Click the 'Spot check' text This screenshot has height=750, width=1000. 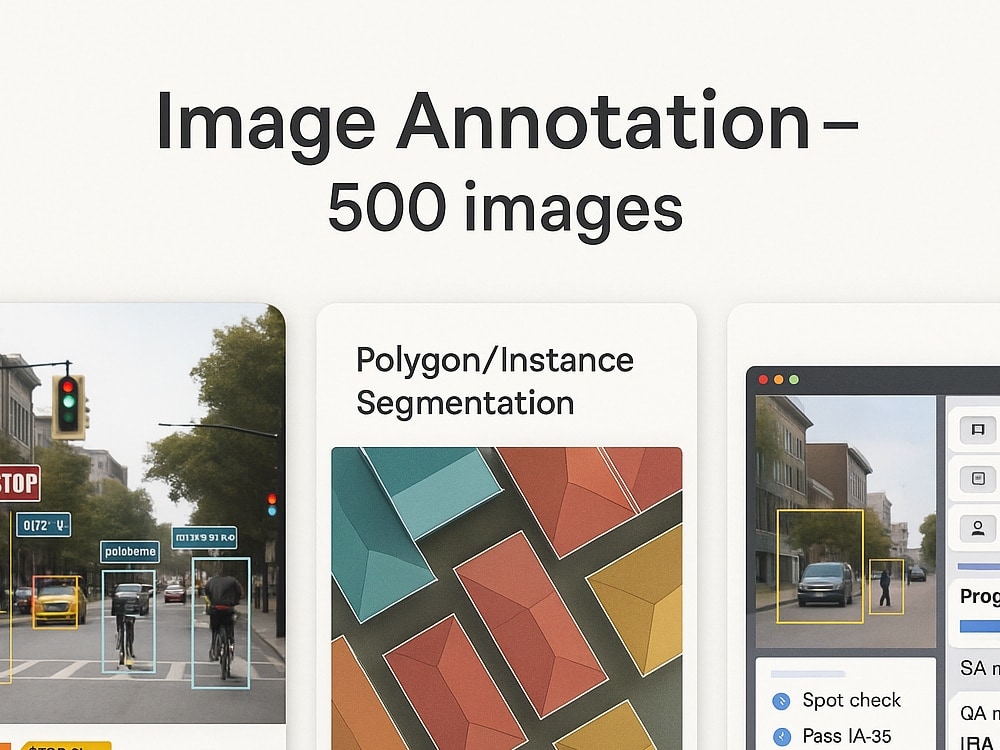click(x=851, y=700)
